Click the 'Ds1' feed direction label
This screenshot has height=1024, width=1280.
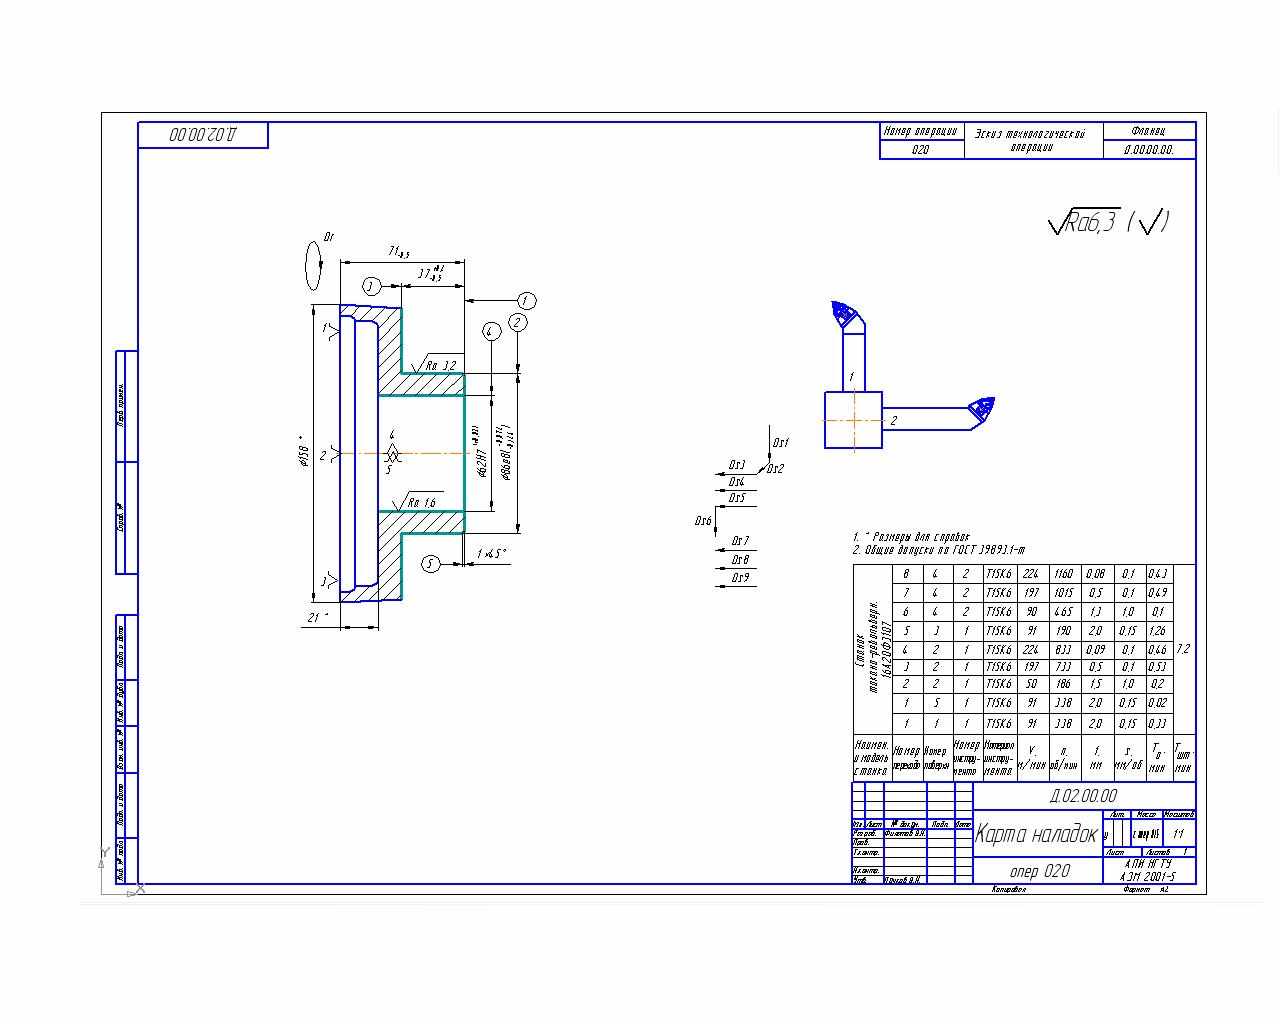pyautogui.click(x=781, y=443)
